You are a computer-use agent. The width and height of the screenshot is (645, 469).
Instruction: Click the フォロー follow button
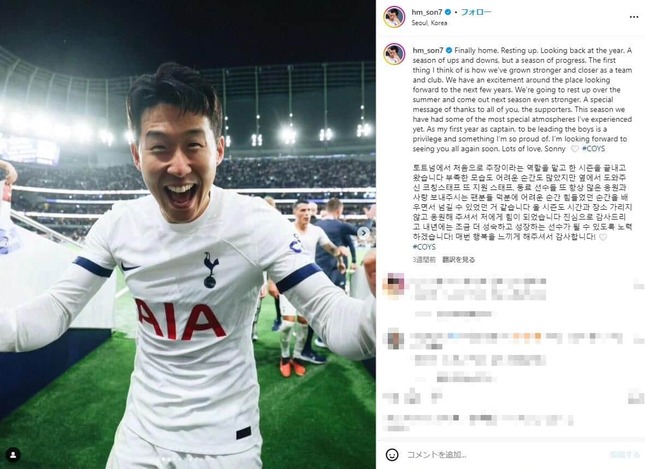[476, 12]
